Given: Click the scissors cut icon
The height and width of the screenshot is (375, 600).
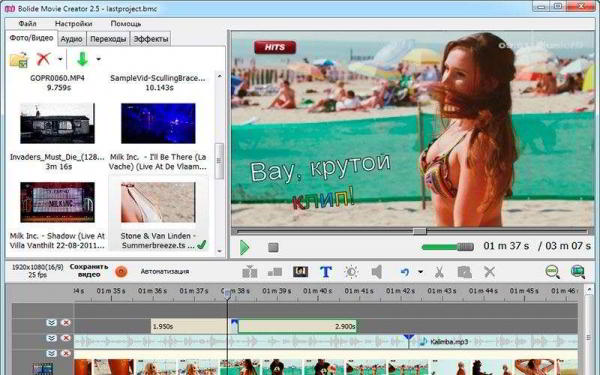Looking at the screenshot, I should [x=439, y=272].
